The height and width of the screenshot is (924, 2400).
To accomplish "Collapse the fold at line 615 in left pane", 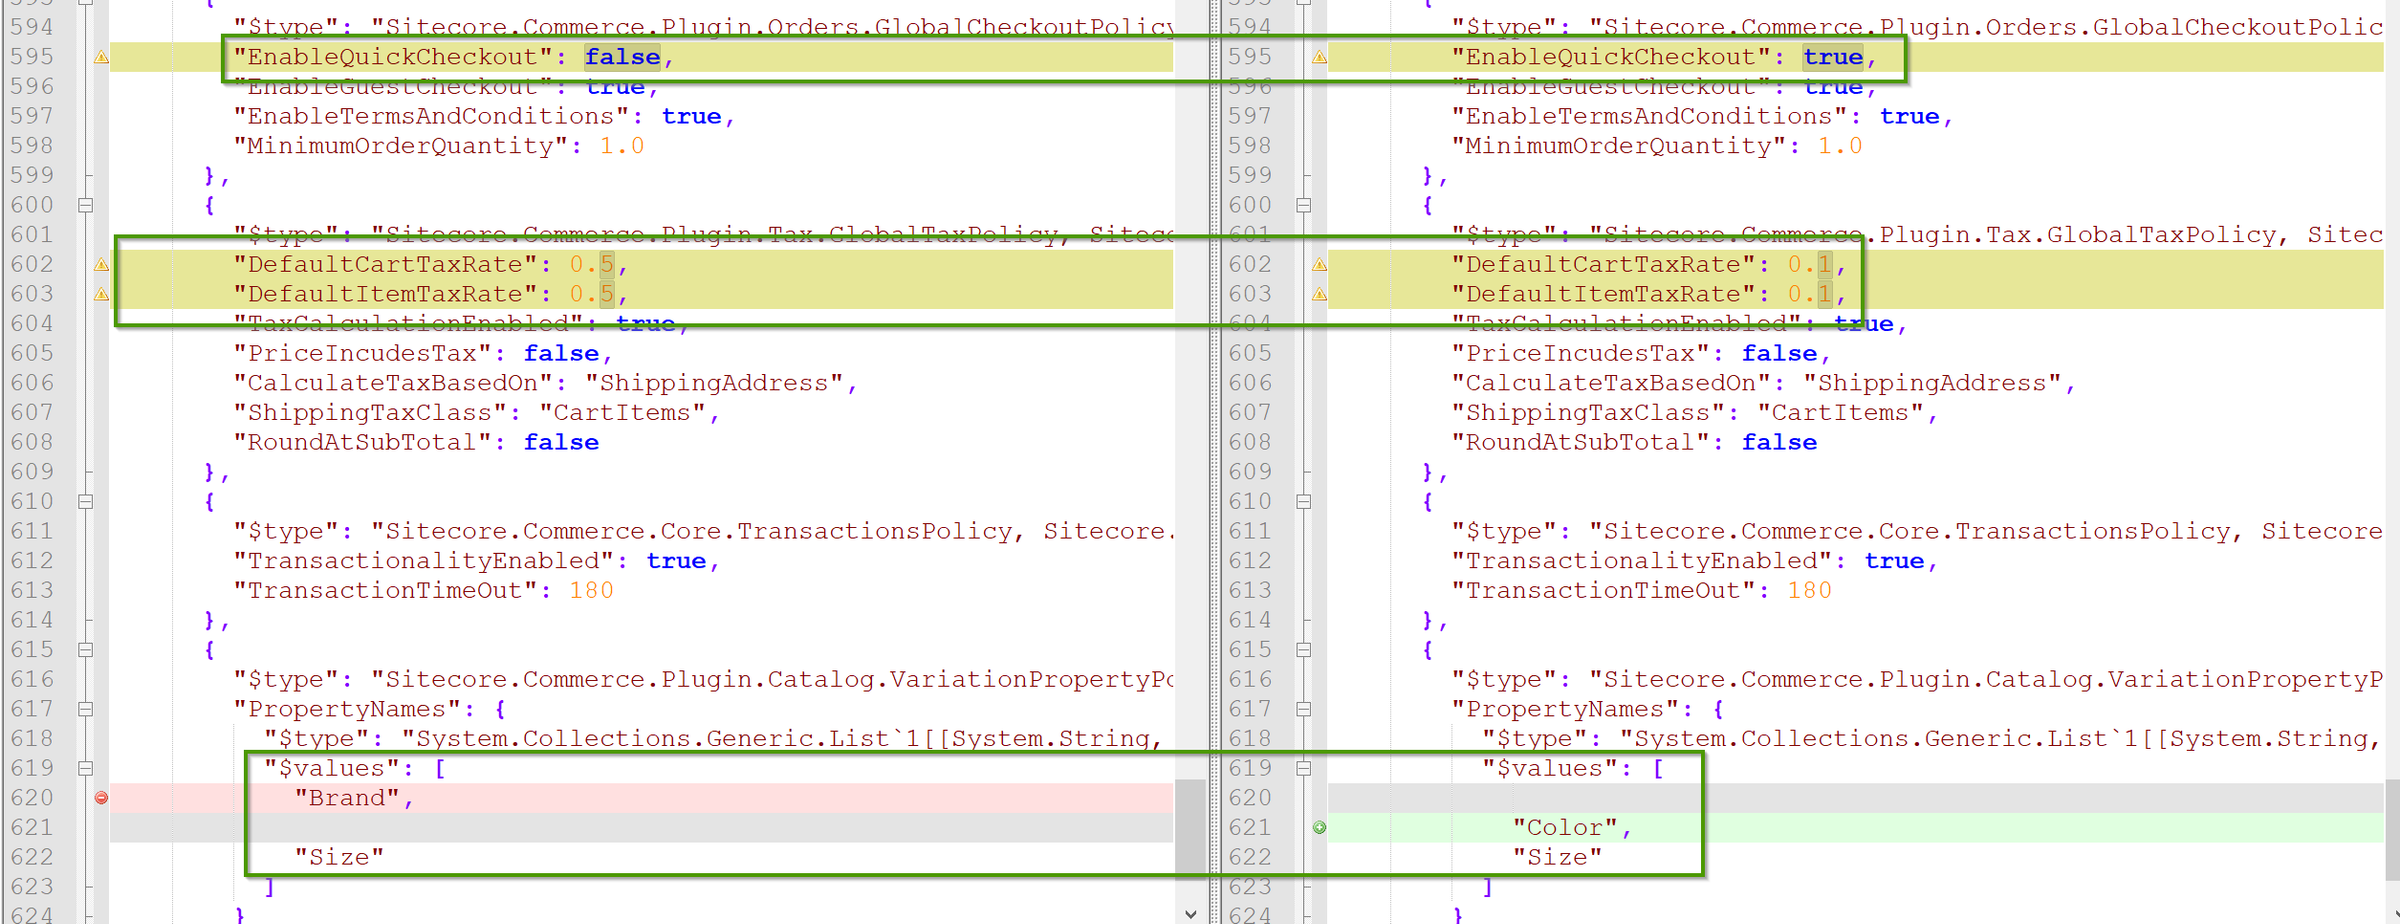I will click(x=86, y=650).
